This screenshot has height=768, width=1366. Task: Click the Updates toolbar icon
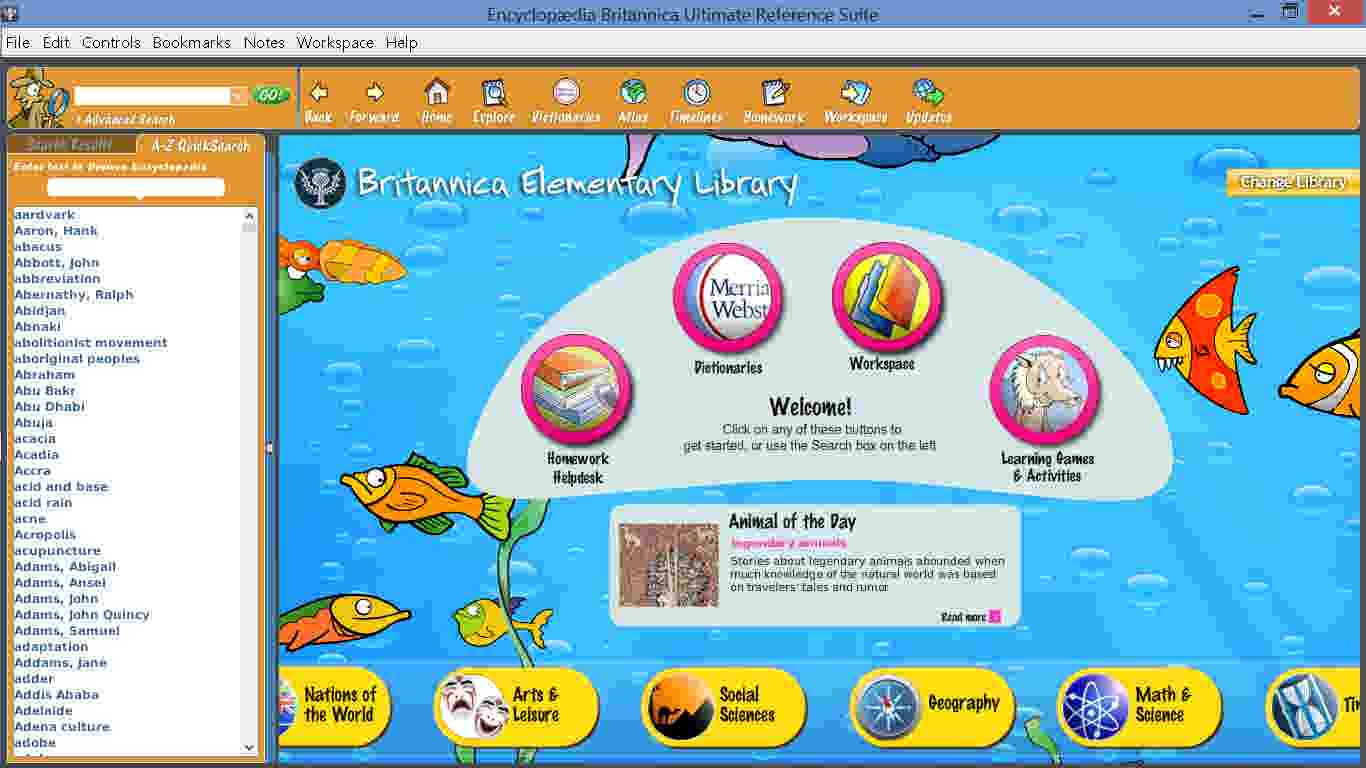tap(928, 94)
